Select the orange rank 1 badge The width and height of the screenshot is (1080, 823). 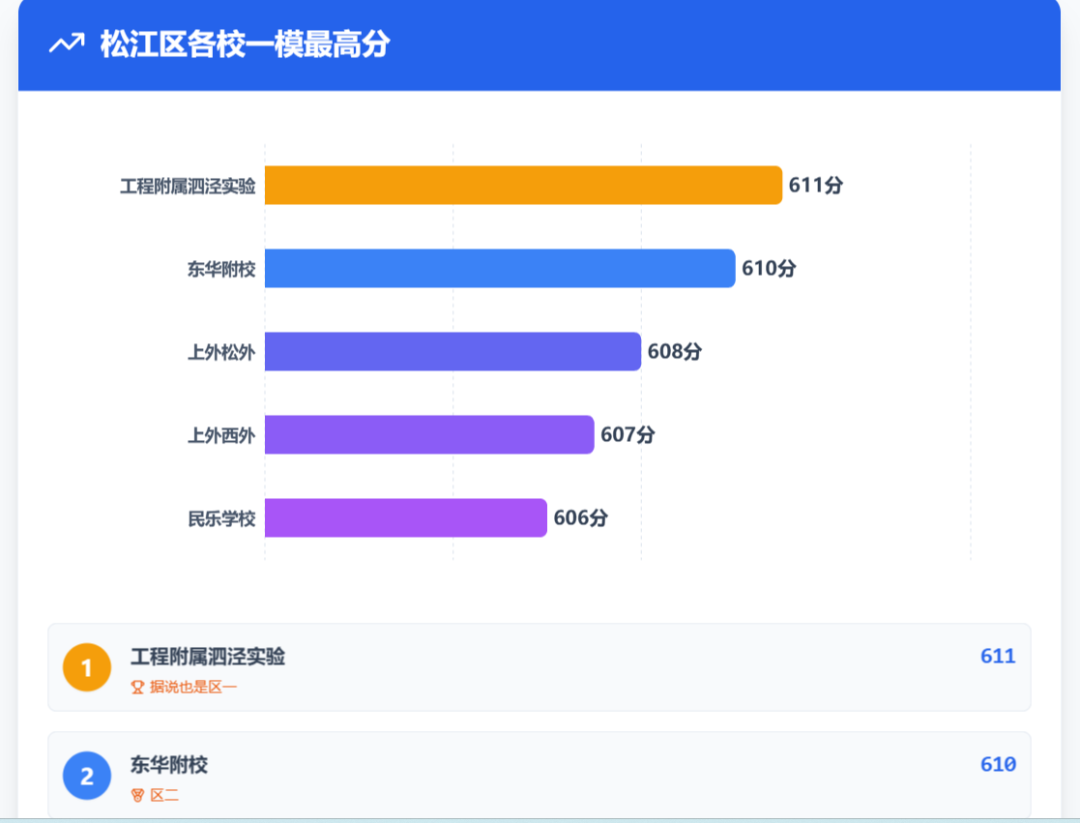pos(87,668)
